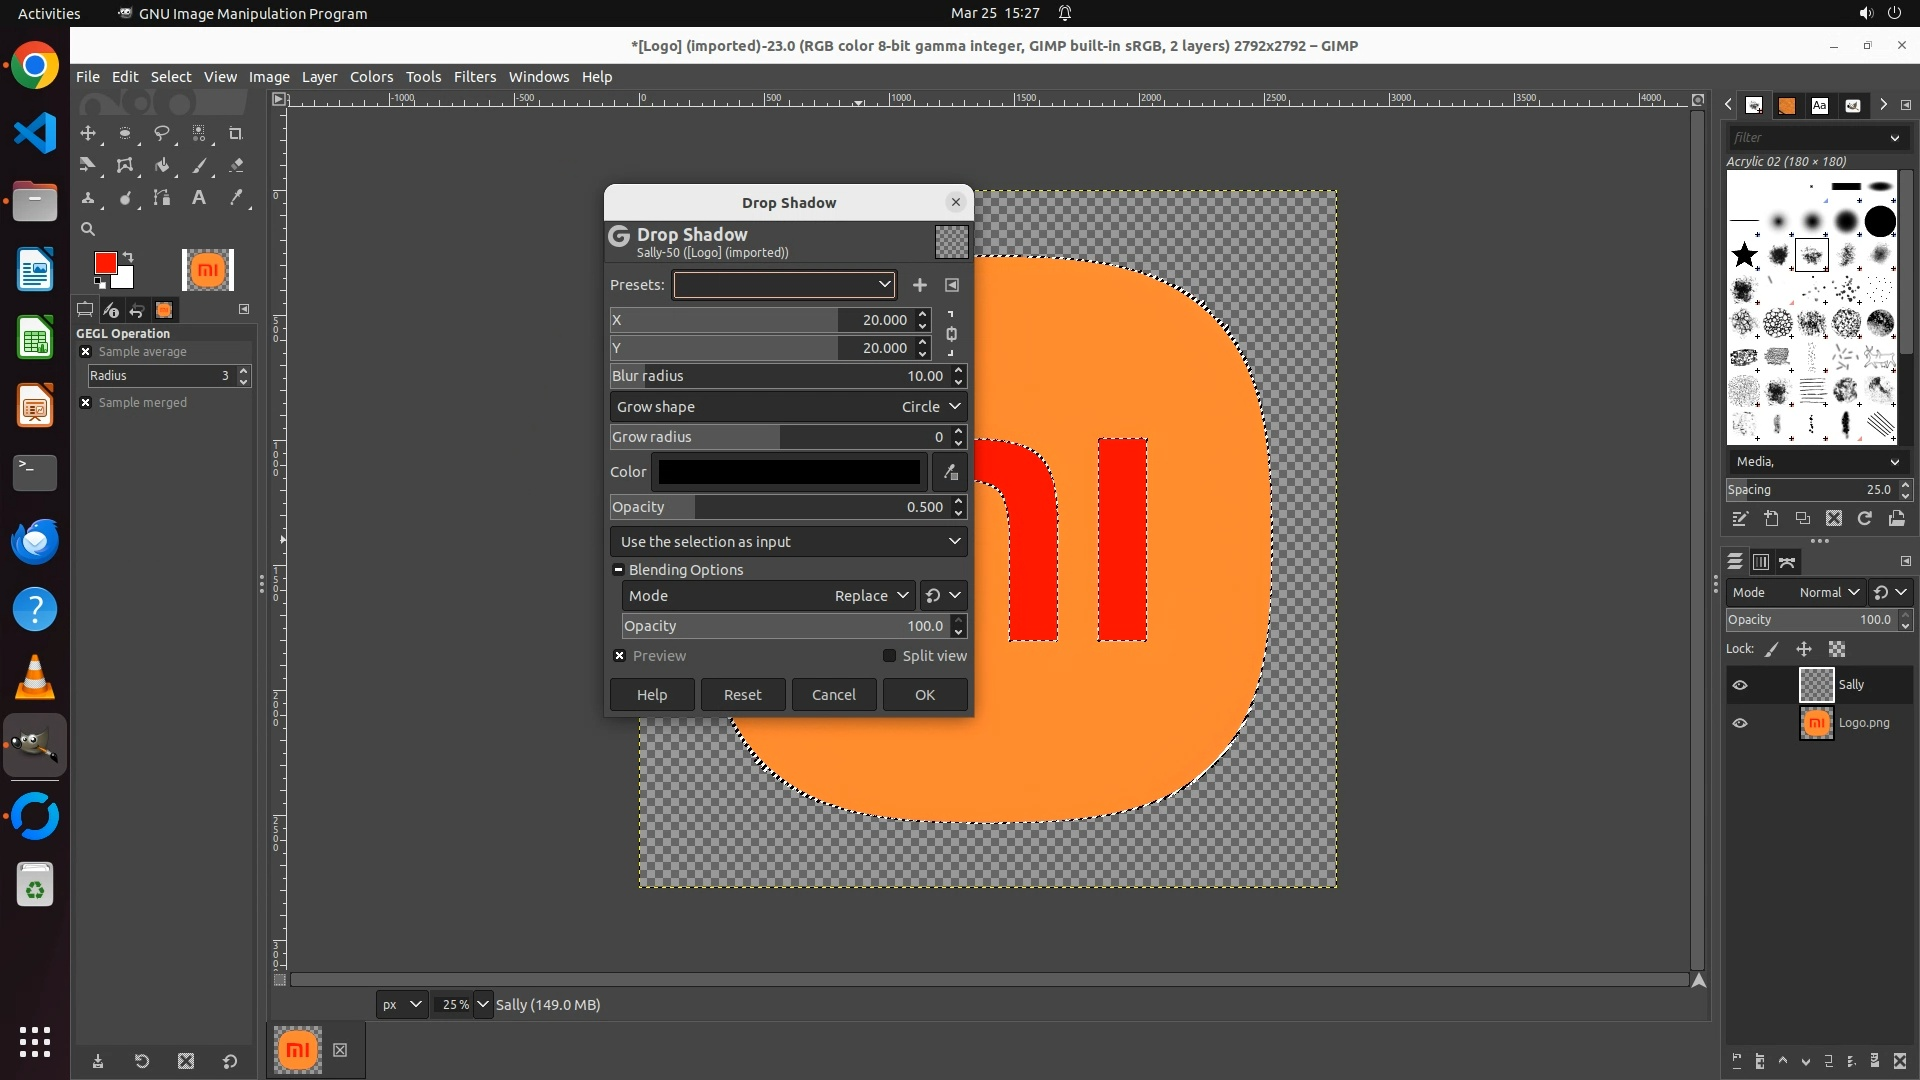Open the Colors menu
Image resolution: width=1920 pixels, height=1080 pixels.
click(x=371, y=77)
